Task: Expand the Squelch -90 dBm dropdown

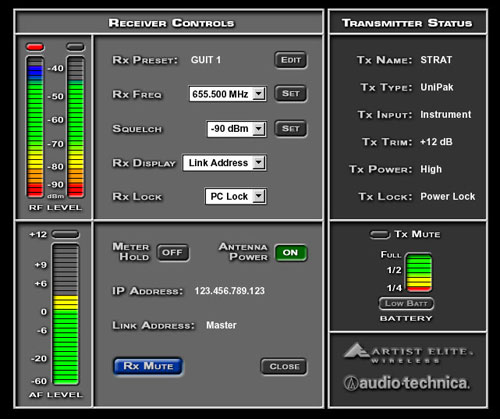Action: [x=237, y=129]
